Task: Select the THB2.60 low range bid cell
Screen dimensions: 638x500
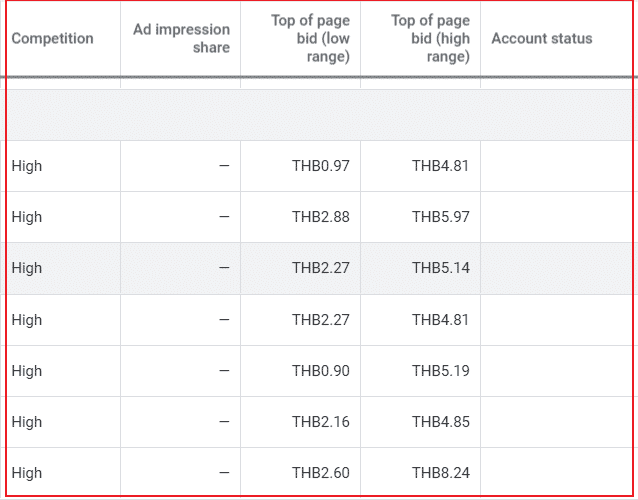Action: click(x=320, y=473)
